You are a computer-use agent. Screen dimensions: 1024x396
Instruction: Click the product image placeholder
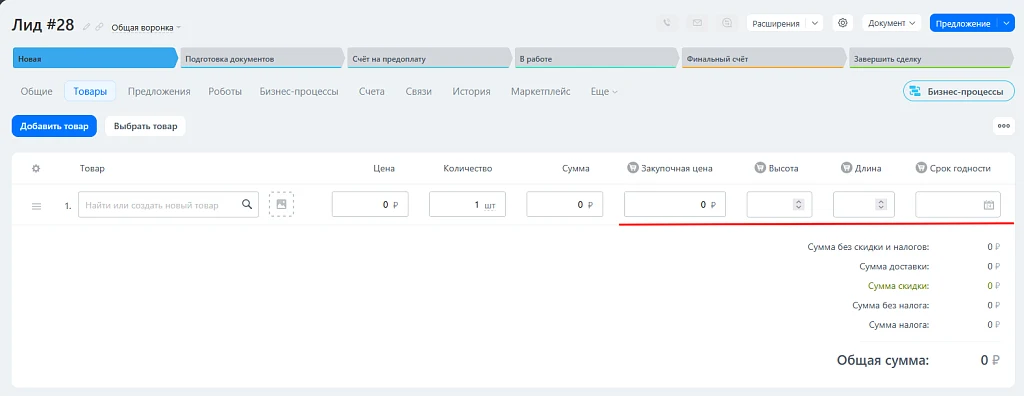tap(281, 205)
